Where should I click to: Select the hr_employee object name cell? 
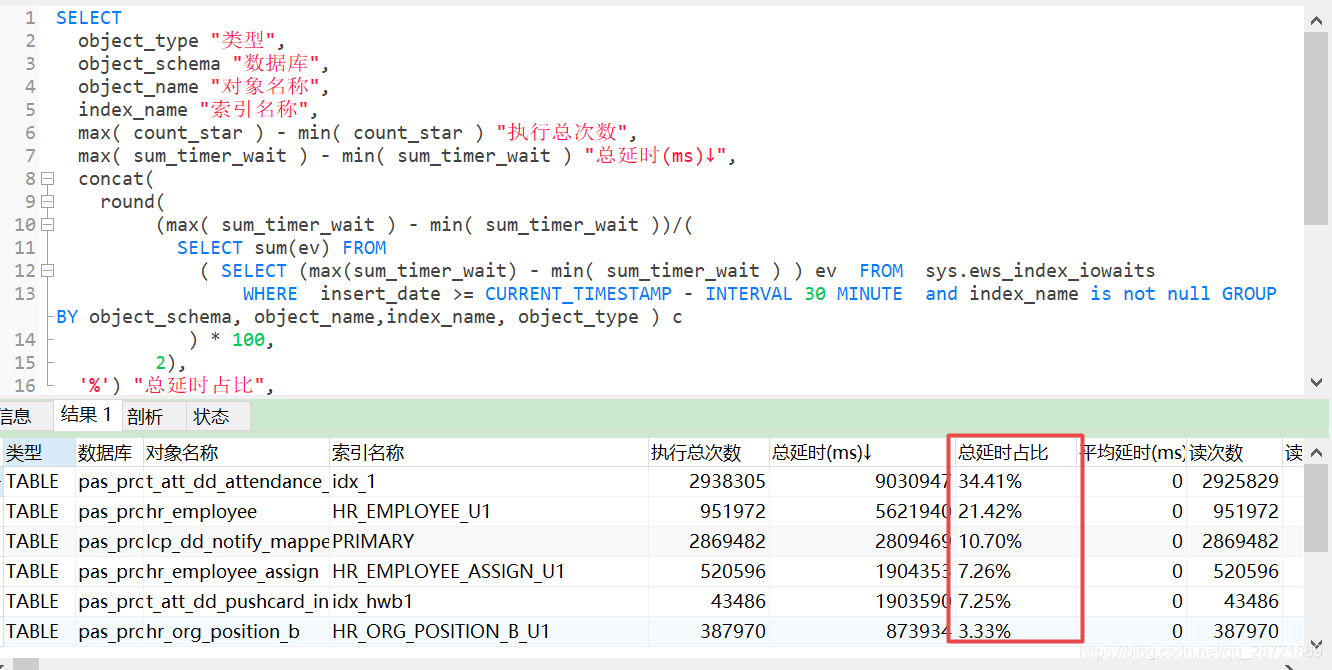[x=237, y=512]
